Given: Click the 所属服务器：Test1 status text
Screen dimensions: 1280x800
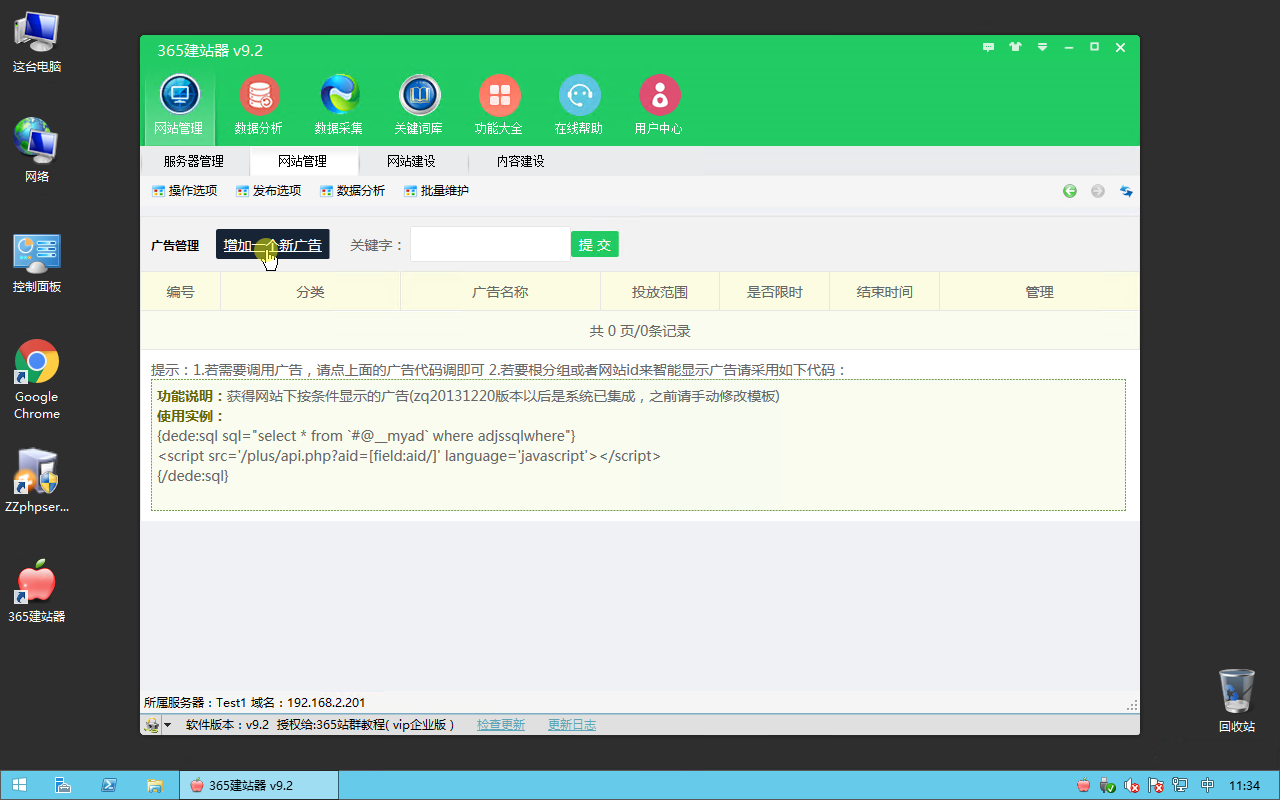Looking at the screenshot, I should (195, 703).
